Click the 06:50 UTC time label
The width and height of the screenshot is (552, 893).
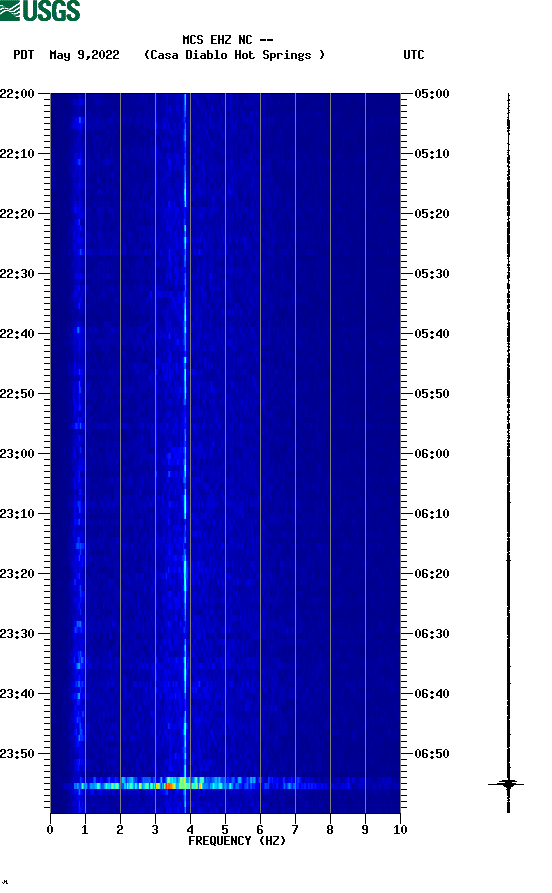[x=432, y=753]
